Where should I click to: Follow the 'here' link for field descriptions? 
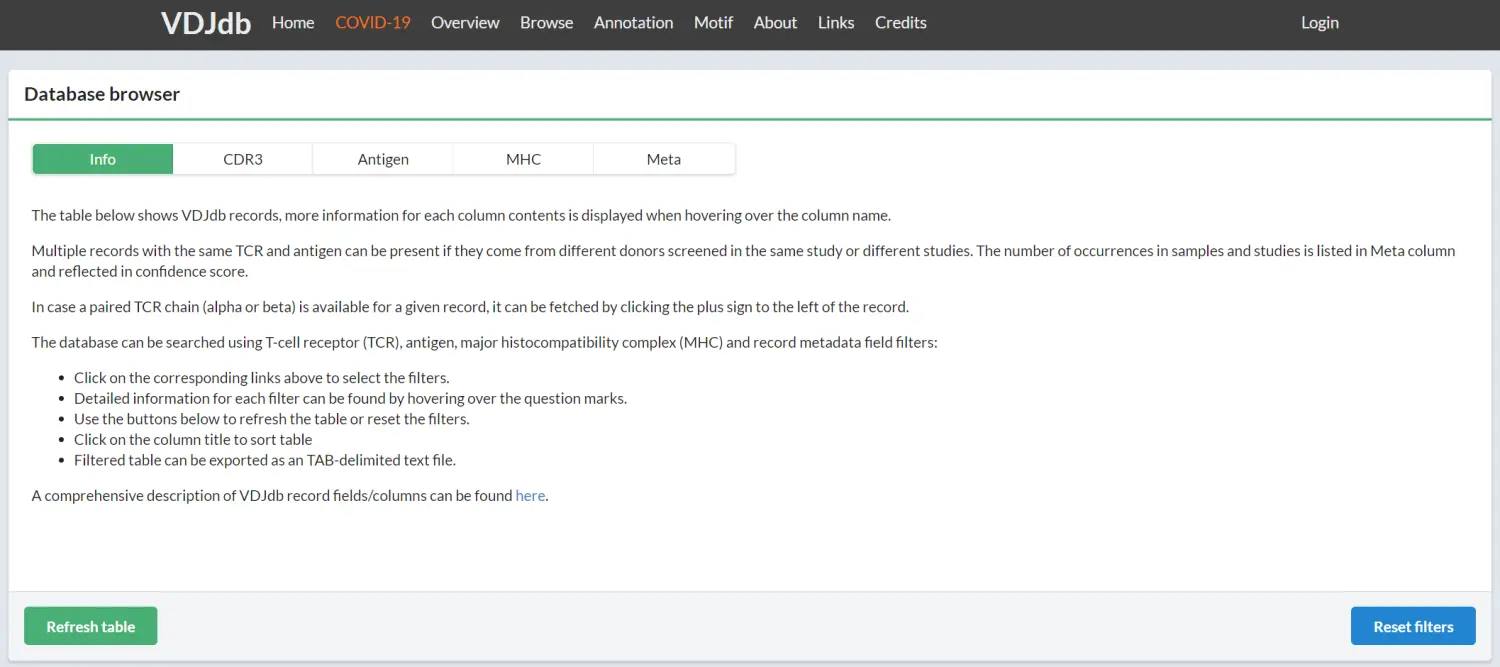point(531,495)
